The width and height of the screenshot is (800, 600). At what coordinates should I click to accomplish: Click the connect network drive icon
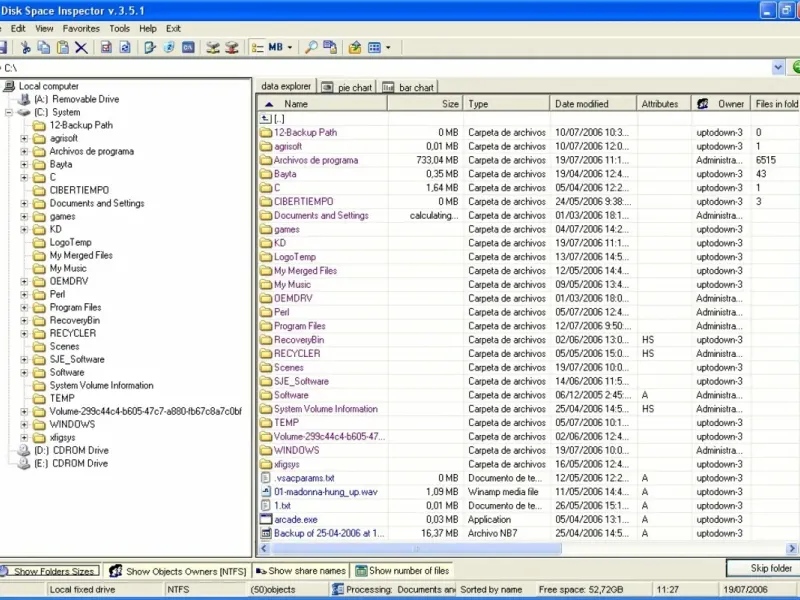tap(213, 47)
